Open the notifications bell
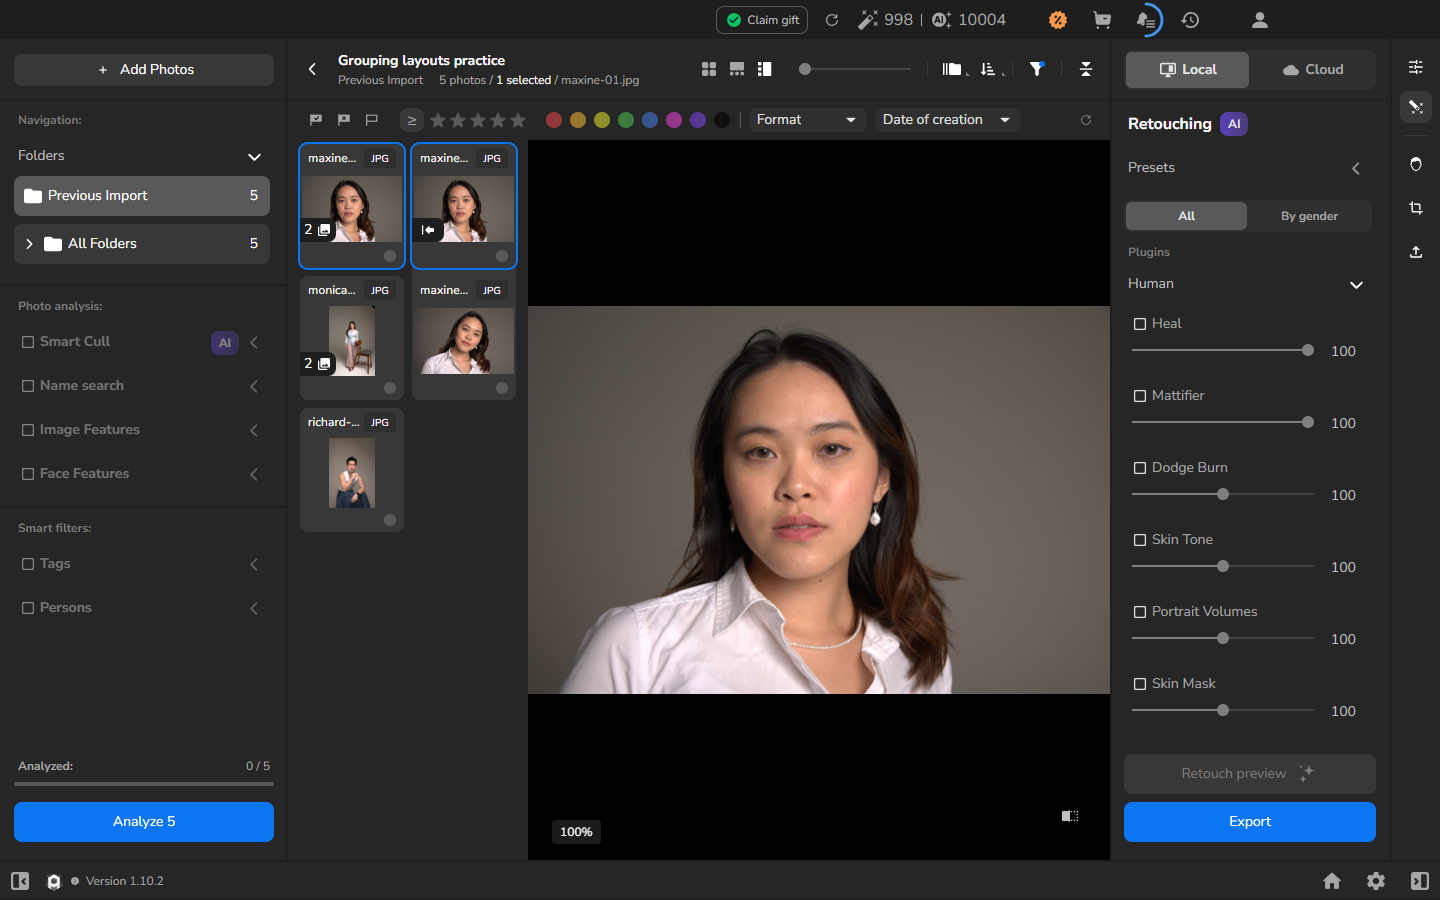The image size is (1440, 900). pyautogui.click(x=1146, y=20)
